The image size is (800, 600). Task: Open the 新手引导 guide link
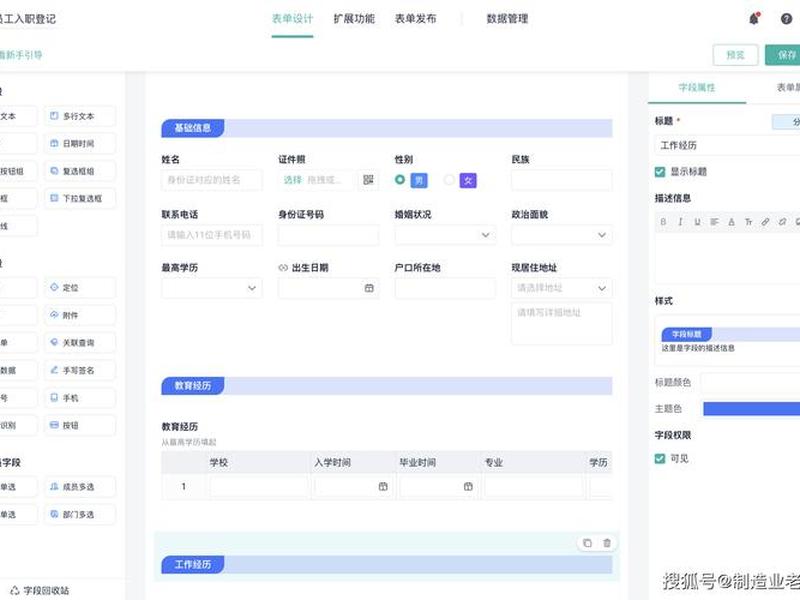pyautogui.click(x=20, y=55)
